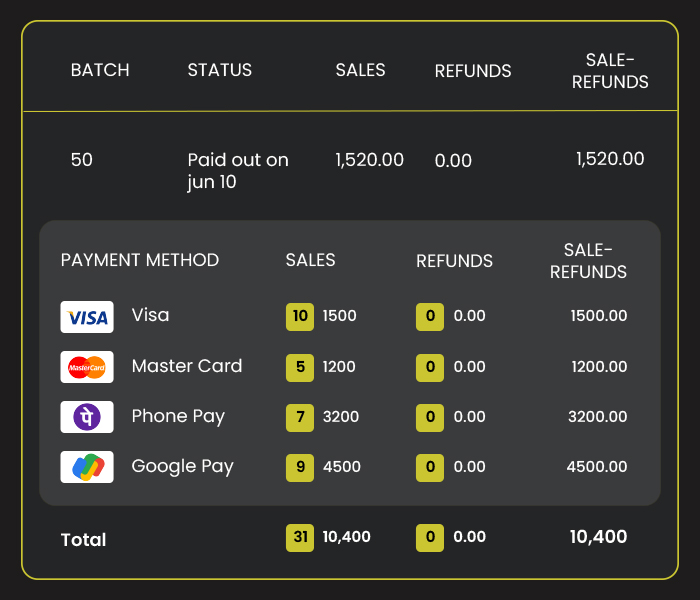Click Visa refunds count badge
This screenshot has height=600, width=700.
(x=430, y=316)
